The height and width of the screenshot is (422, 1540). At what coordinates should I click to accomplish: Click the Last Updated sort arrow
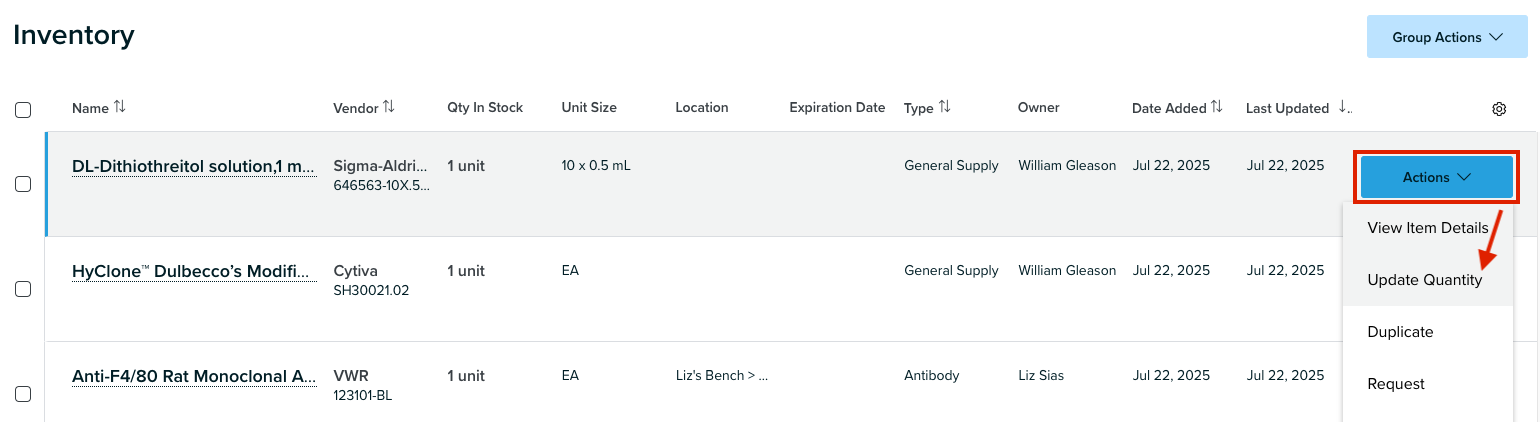click(1344, 108)
